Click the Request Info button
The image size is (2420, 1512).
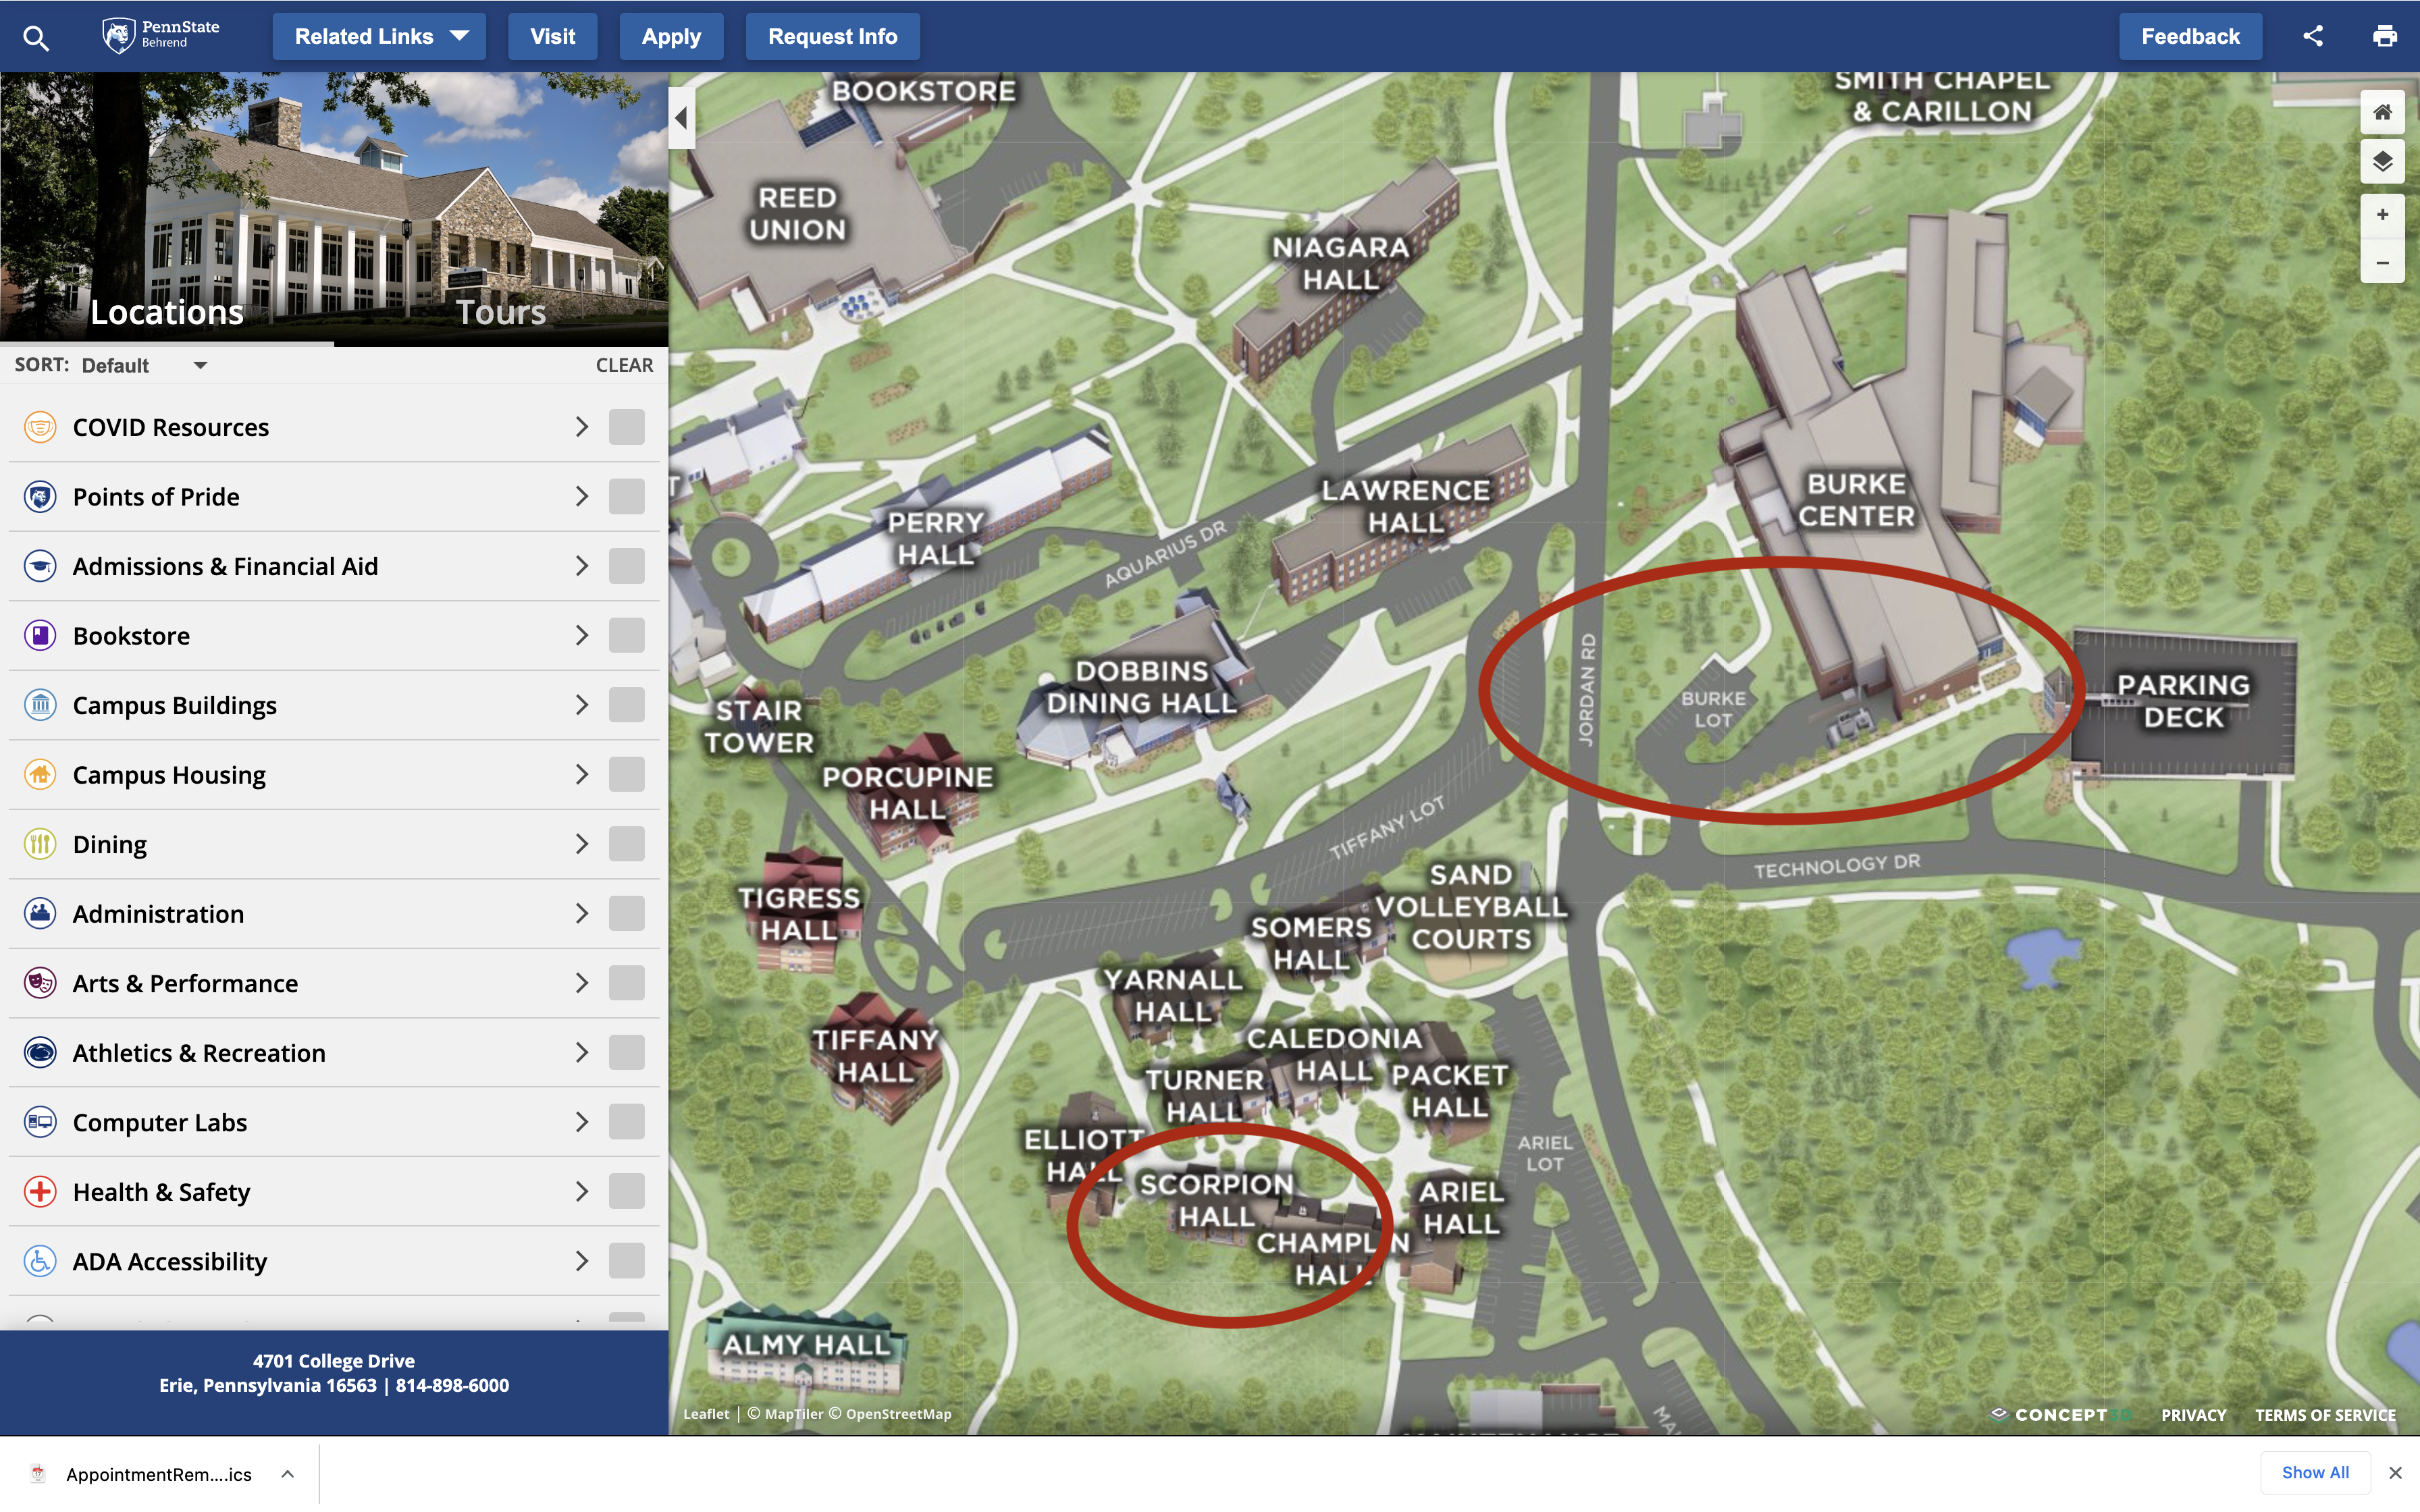coord(832,37)
